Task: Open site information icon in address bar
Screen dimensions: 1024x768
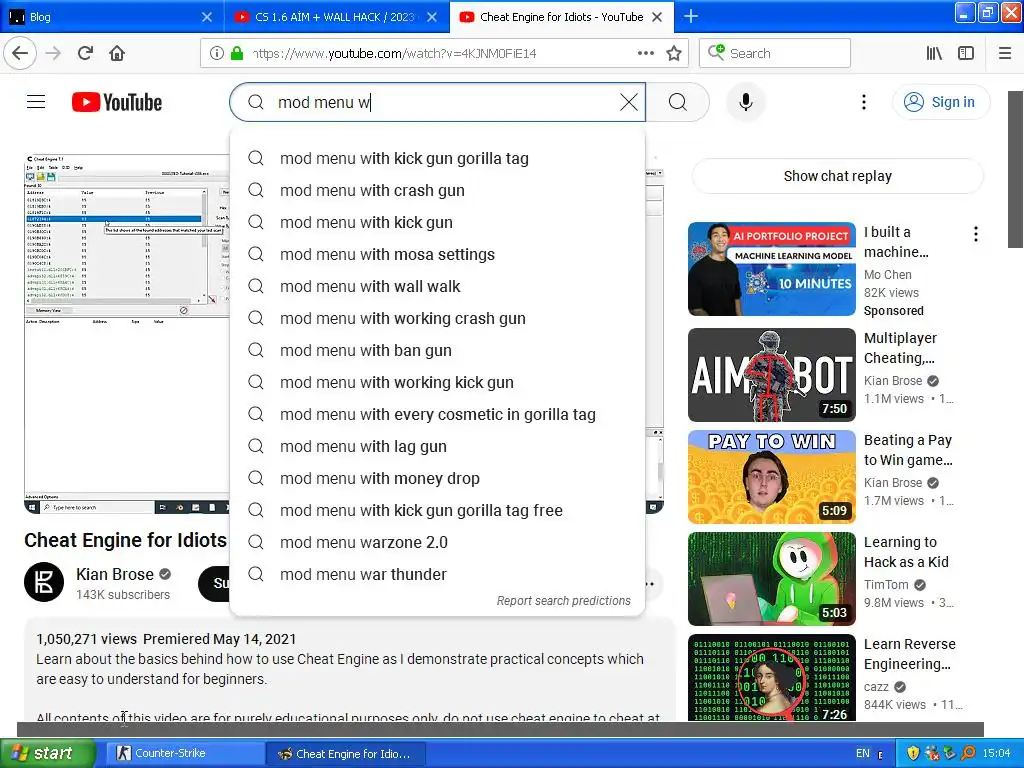Action: 217,53
